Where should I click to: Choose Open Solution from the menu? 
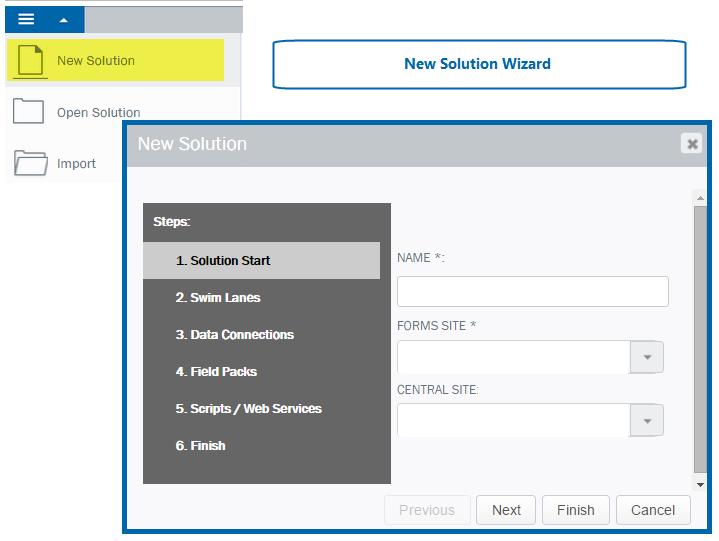tap(99, 112)
